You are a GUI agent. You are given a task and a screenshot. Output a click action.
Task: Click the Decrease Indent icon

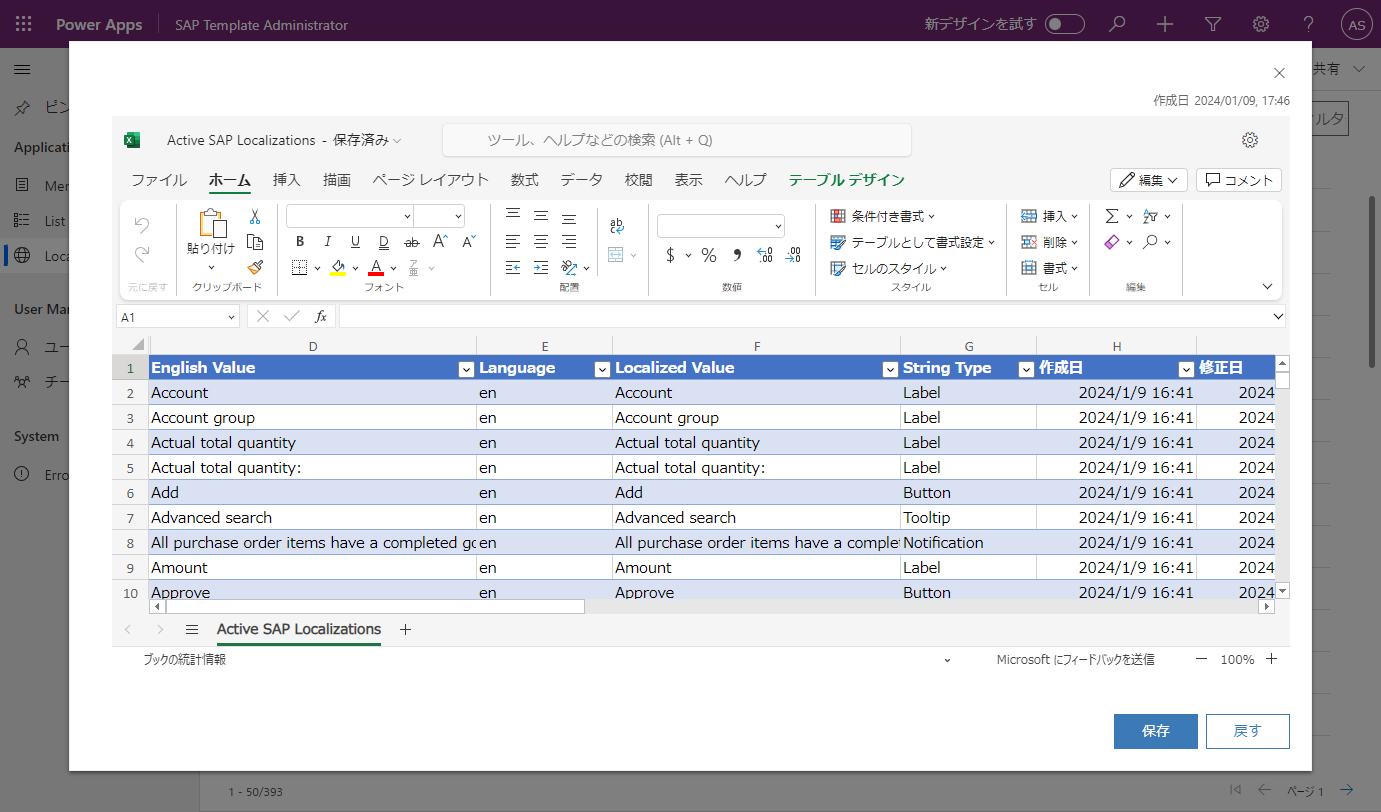513,267
